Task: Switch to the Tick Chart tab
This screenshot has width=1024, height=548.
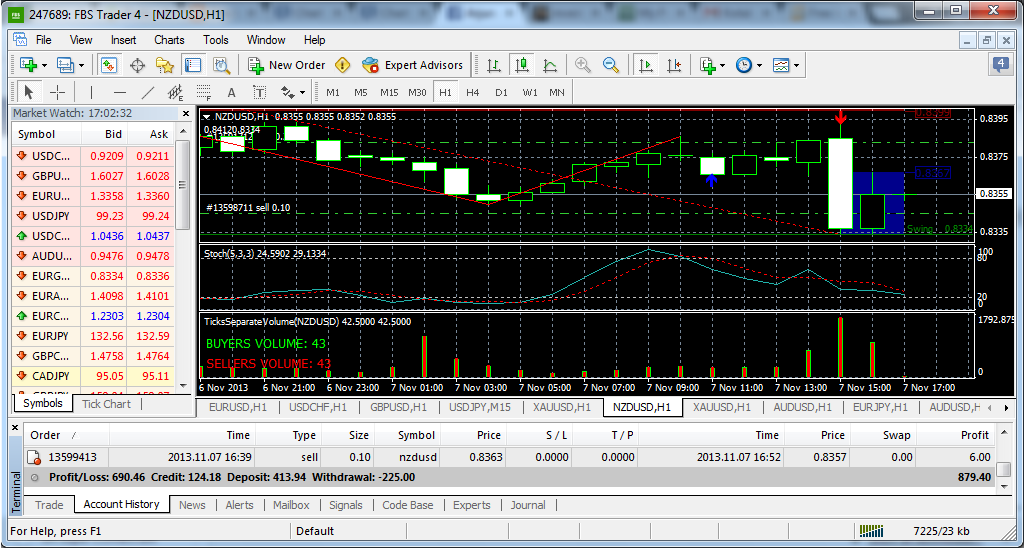Action: (x=106, y=404)
